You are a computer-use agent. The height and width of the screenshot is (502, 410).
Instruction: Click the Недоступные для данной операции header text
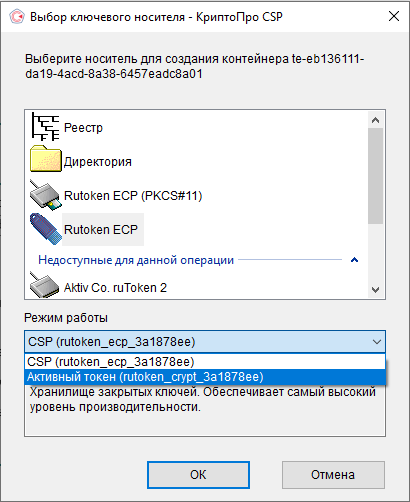coord(136,260)
